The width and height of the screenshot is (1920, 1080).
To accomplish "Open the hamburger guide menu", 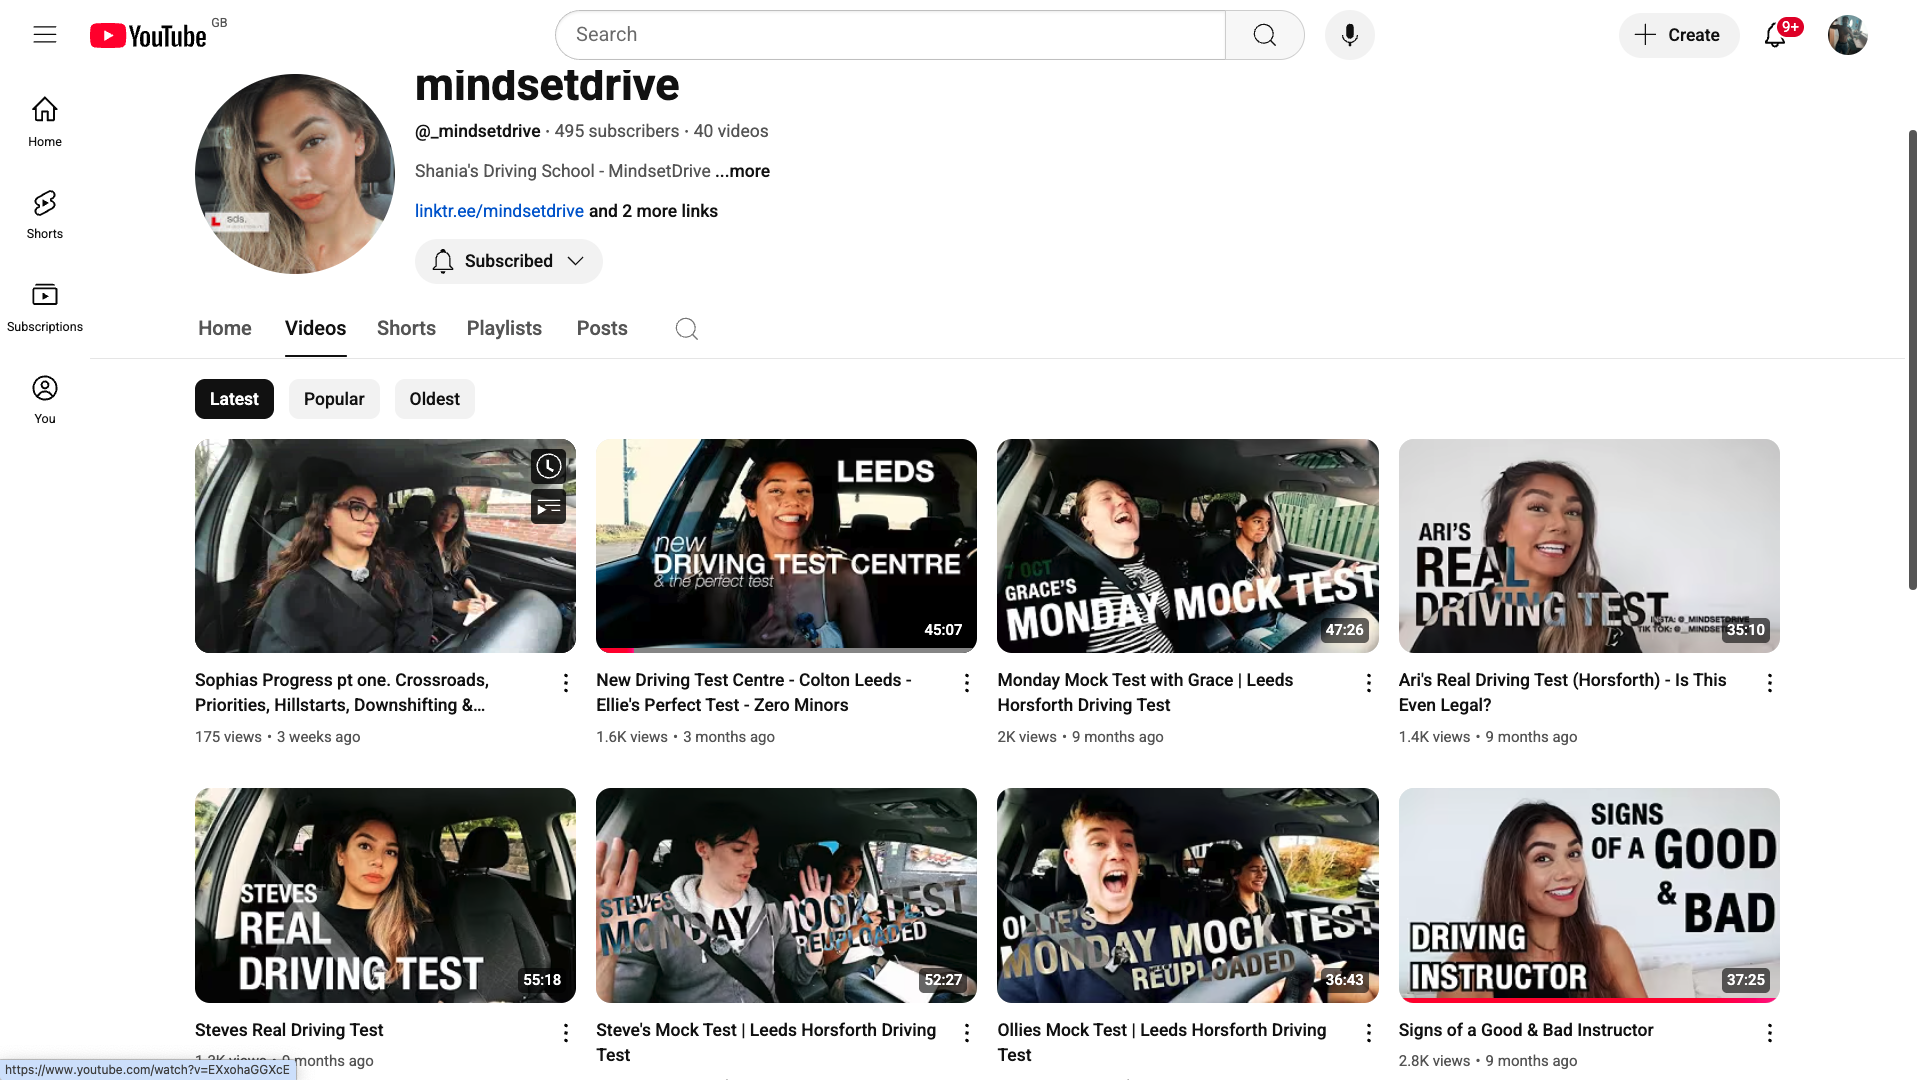I will [x=45, y=35].
